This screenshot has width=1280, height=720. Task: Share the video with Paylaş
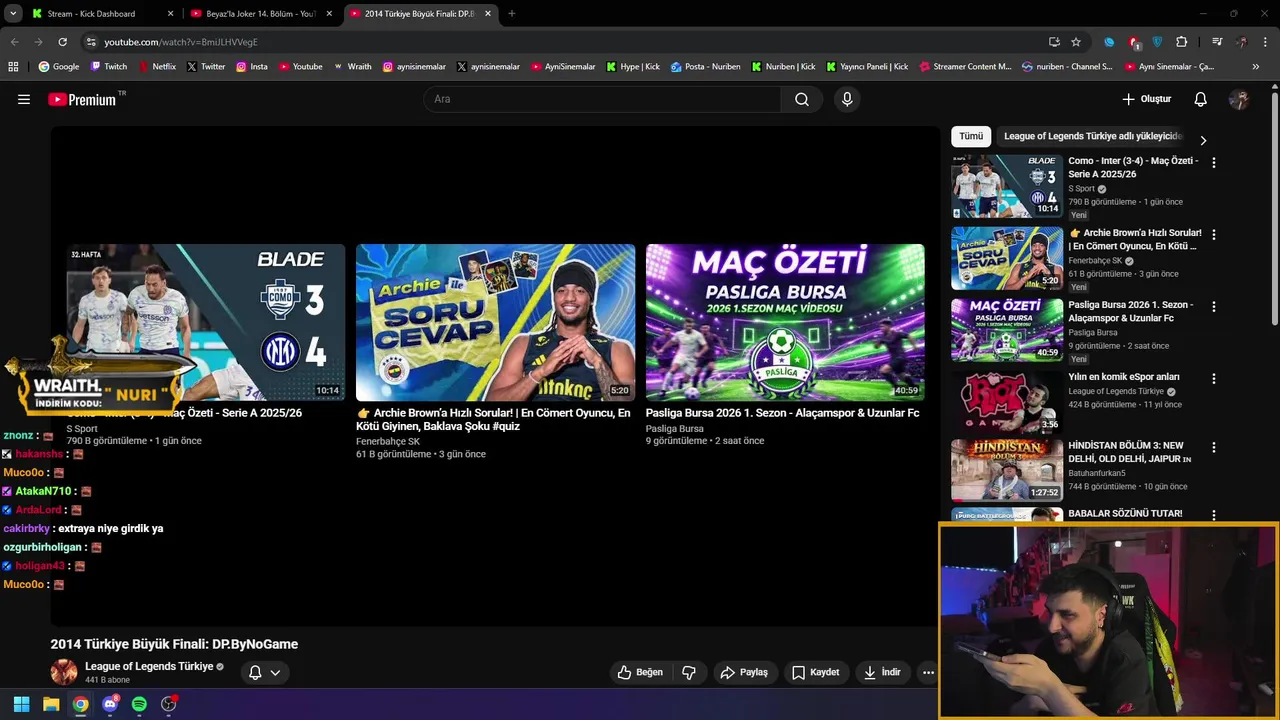pos(744,672)
